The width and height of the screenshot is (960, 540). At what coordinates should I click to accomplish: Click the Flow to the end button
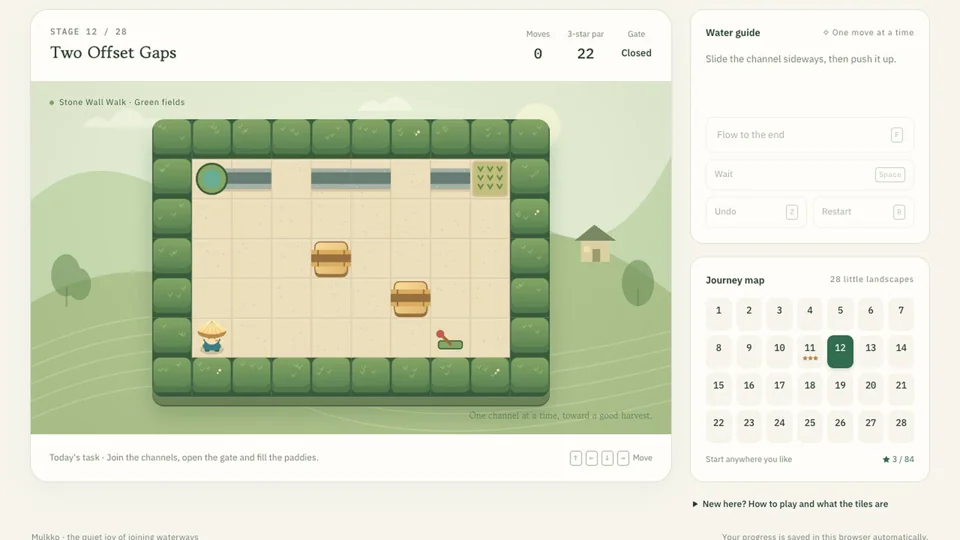(x=809, y=135)
